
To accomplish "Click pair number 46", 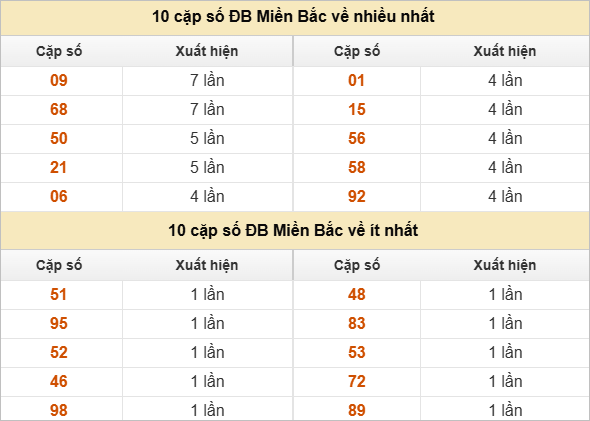I will (x=59, y=381).
